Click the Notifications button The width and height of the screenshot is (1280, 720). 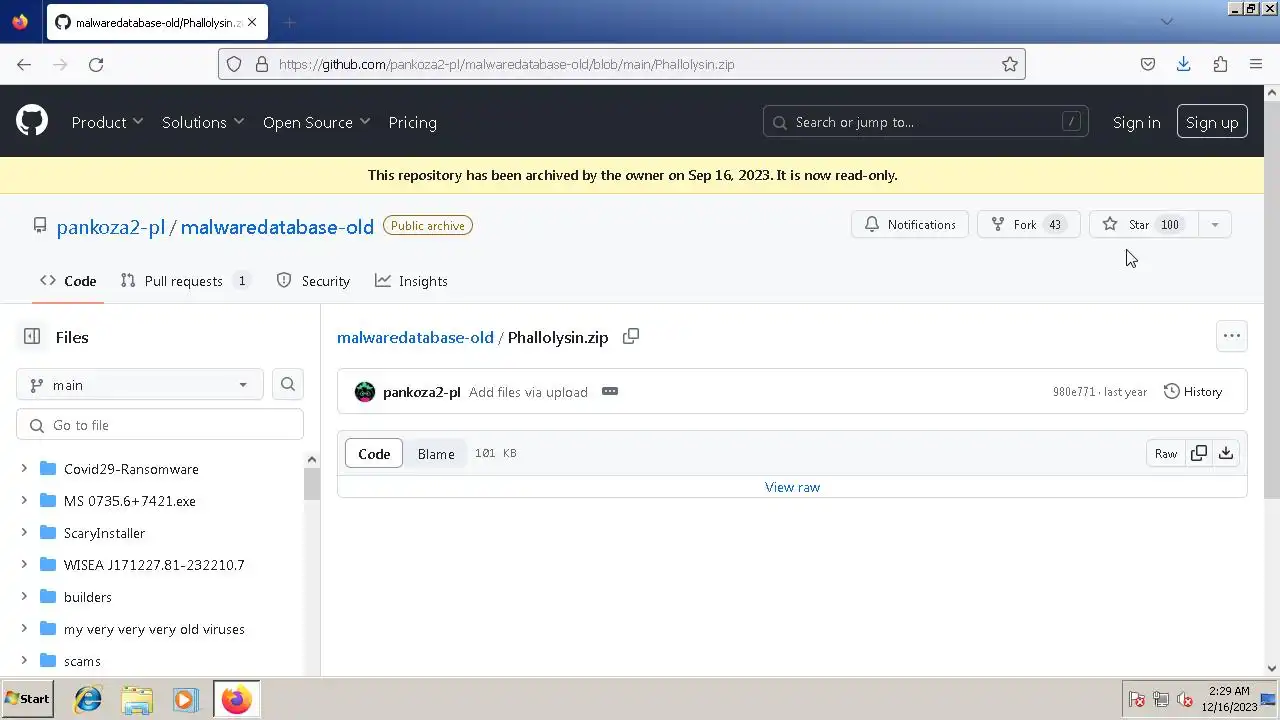(x=910, y=225)
